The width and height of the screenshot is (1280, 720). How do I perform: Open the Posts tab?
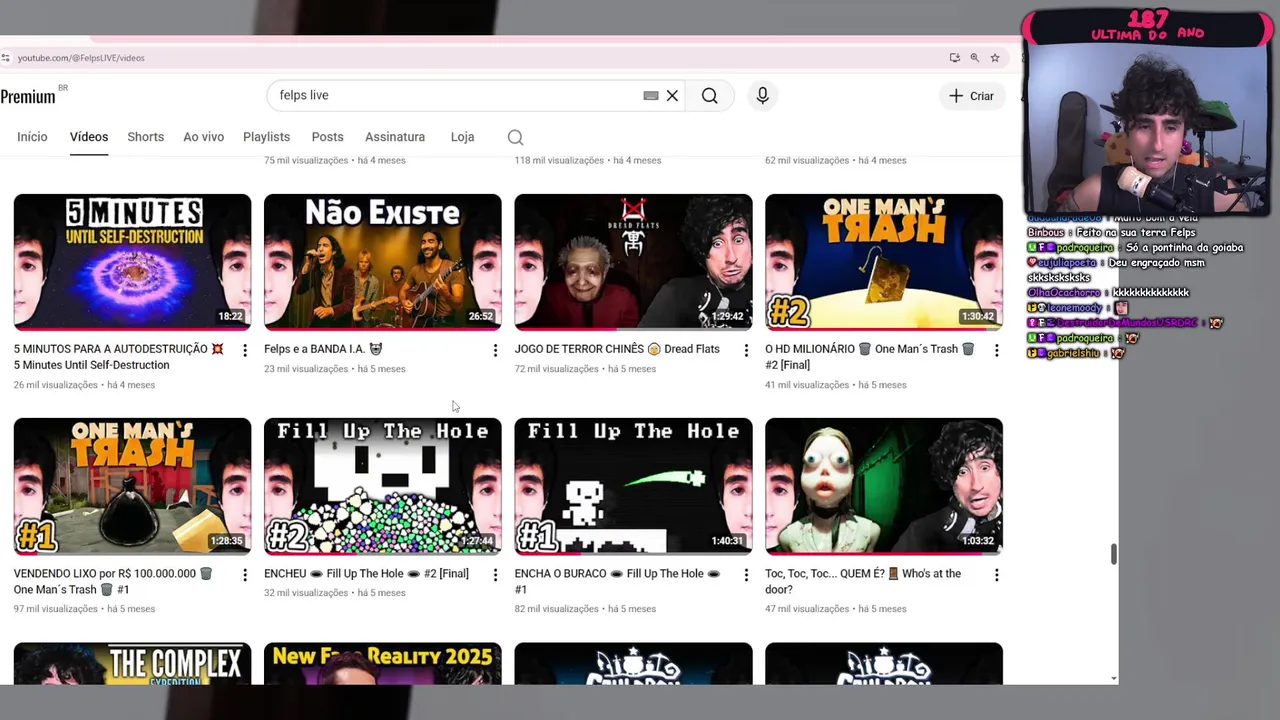[x=327, y=137]
